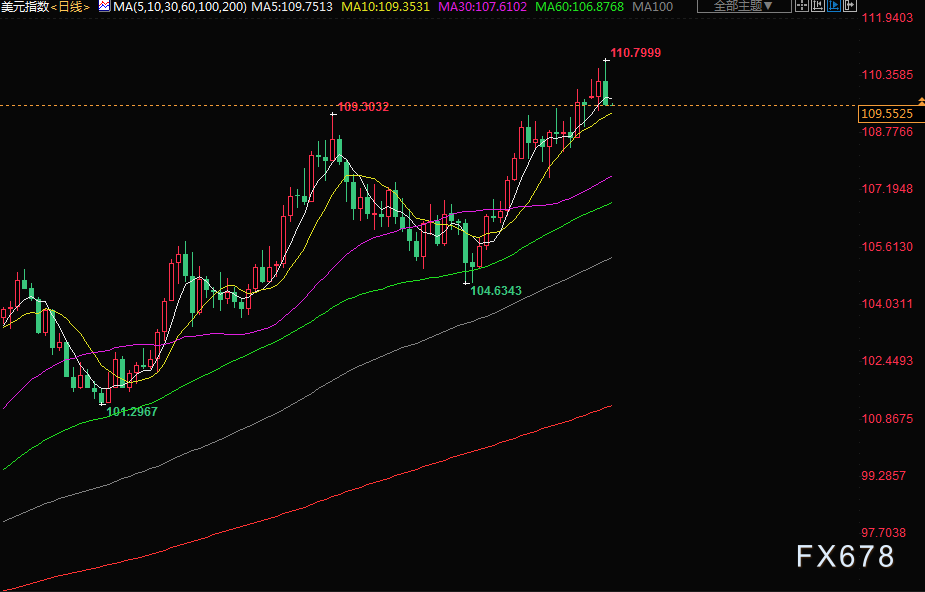Select the MA(5,10,30,60,100,200) indicator label
Viewport: 925px width, 592px height.
tap(178, 7)
